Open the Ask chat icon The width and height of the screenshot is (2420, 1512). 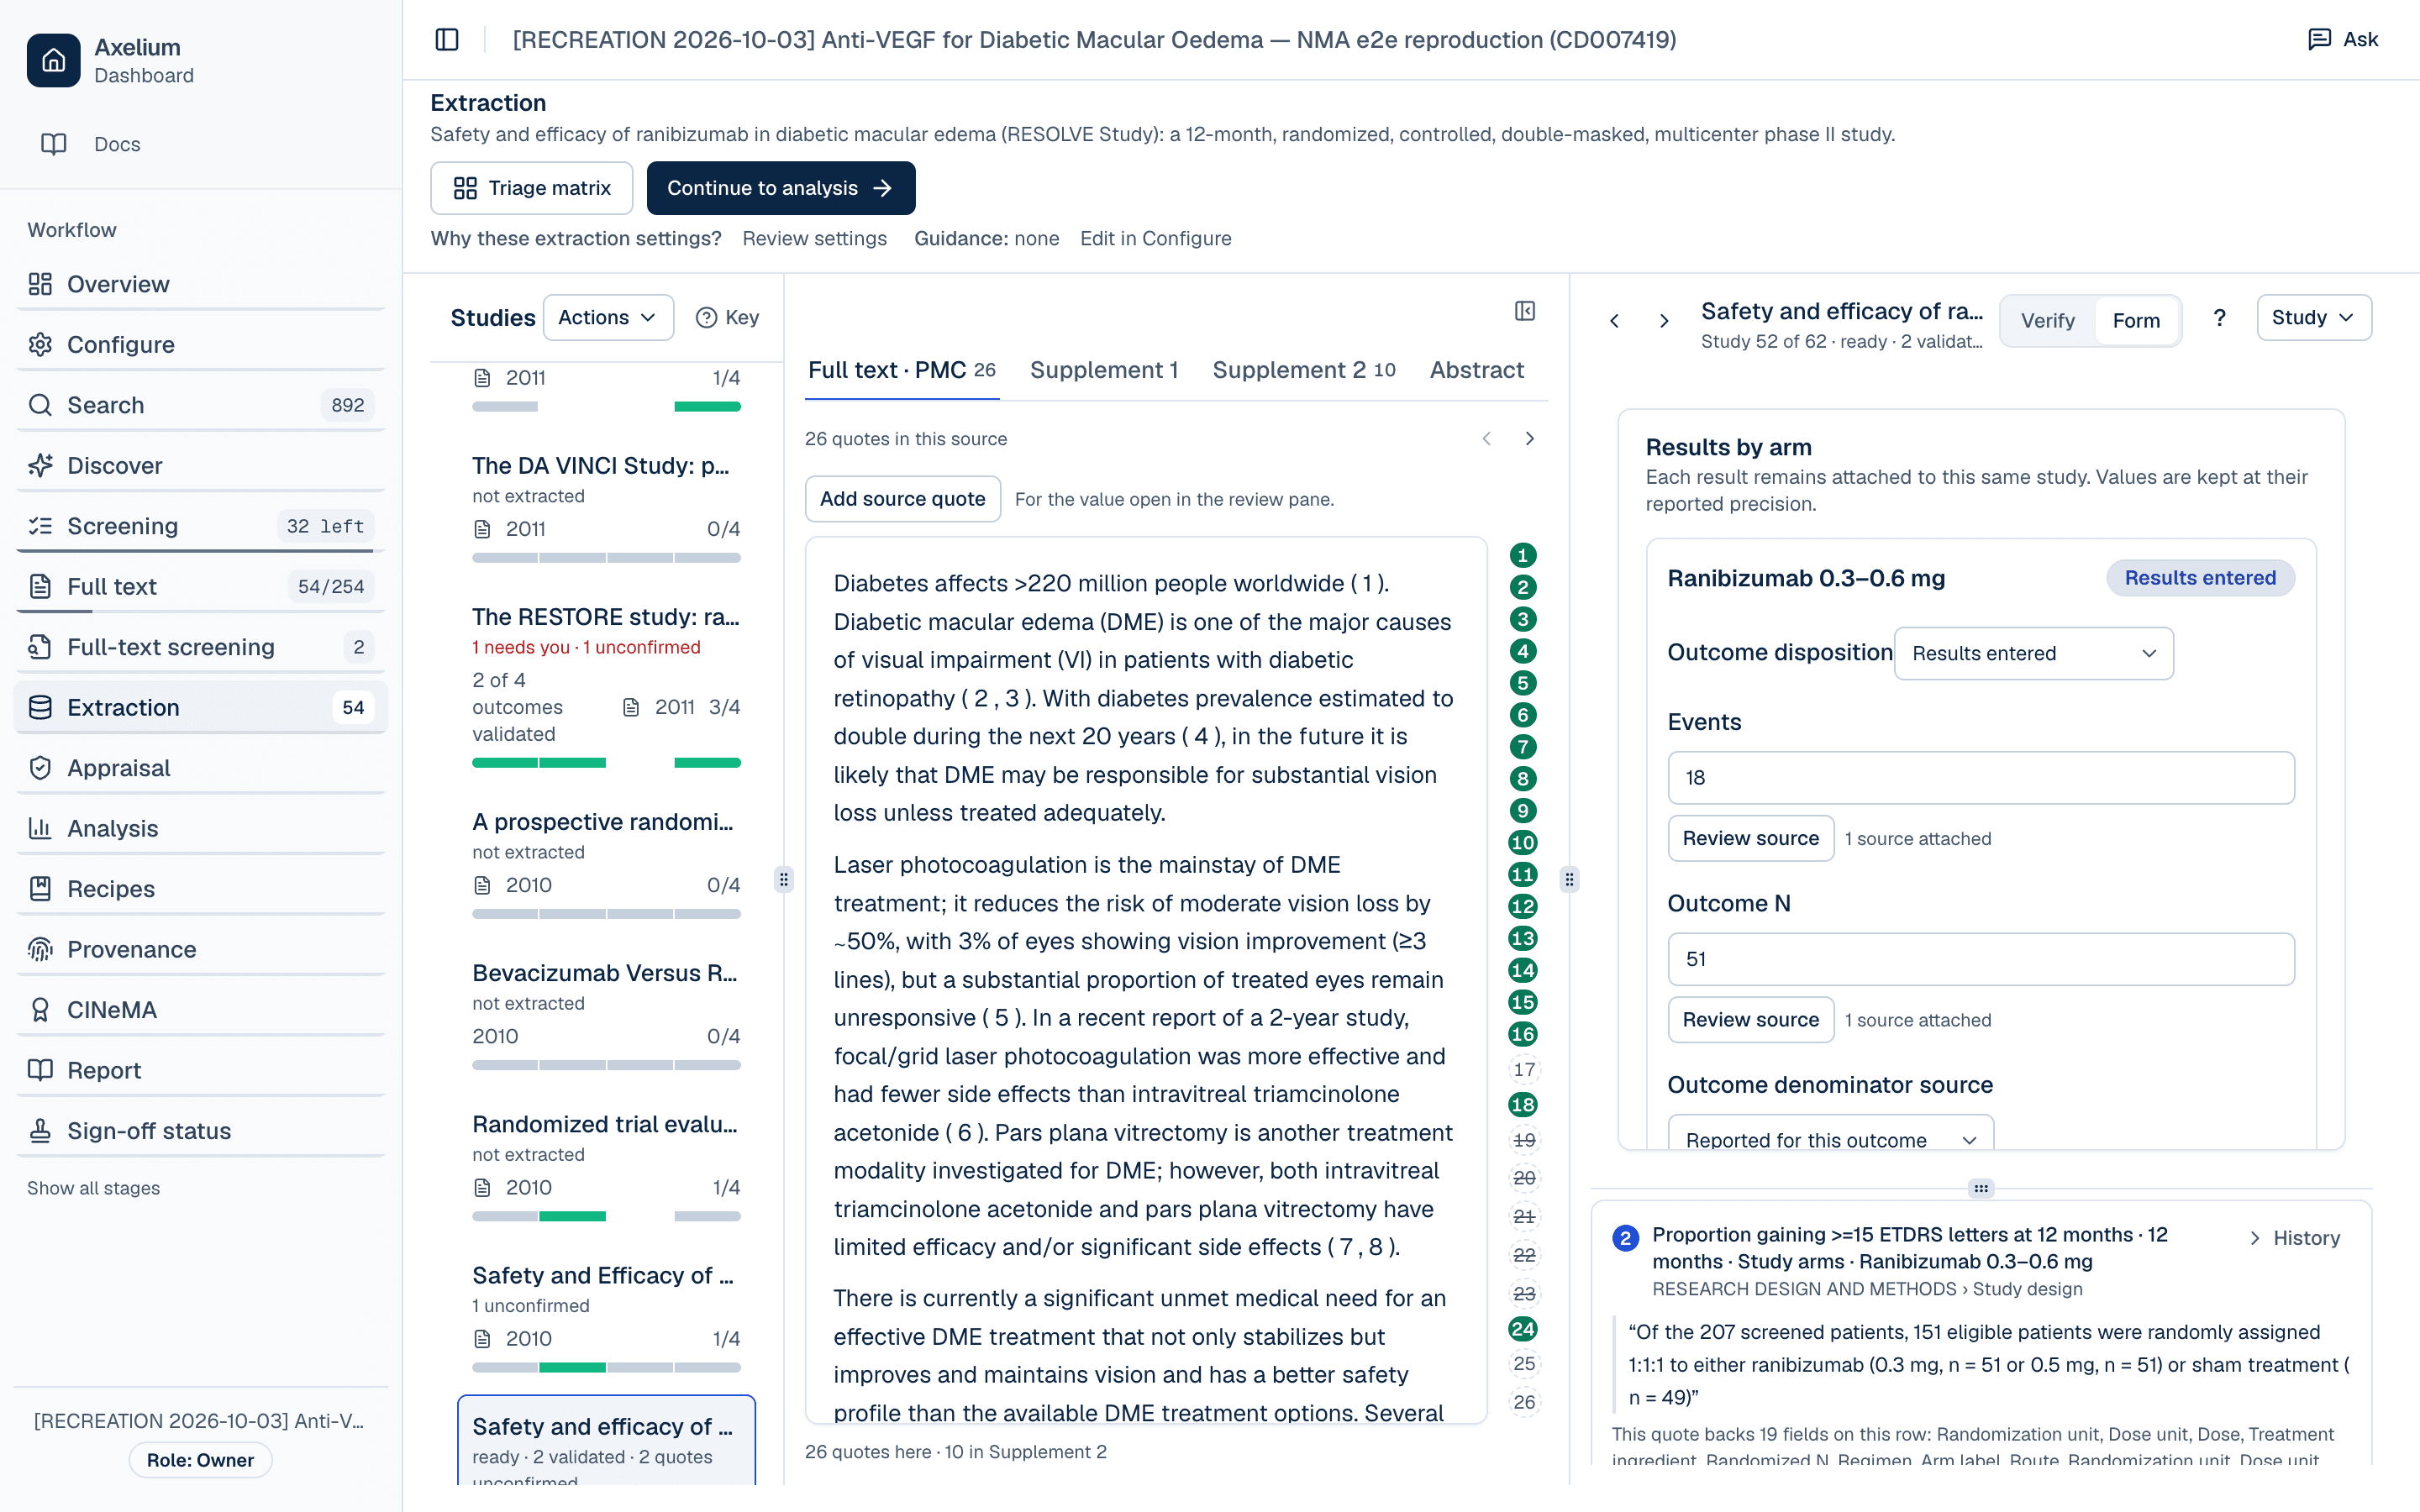(2319, 40)
